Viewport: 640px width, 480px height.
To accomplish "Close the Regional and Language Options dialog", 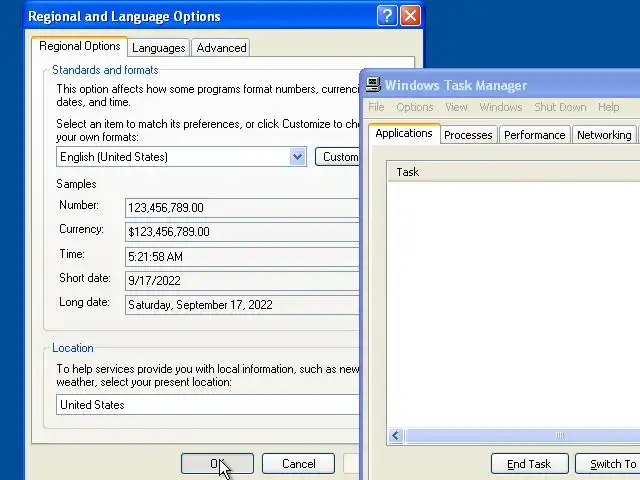I will (410, 16).
